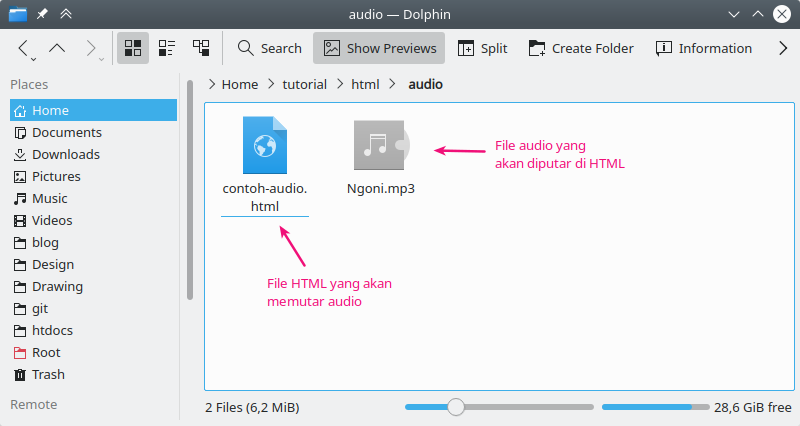Click the Places panel scrollbar
Image resolution: width=800 pixels, height=426 pixels.
(190, 190)
